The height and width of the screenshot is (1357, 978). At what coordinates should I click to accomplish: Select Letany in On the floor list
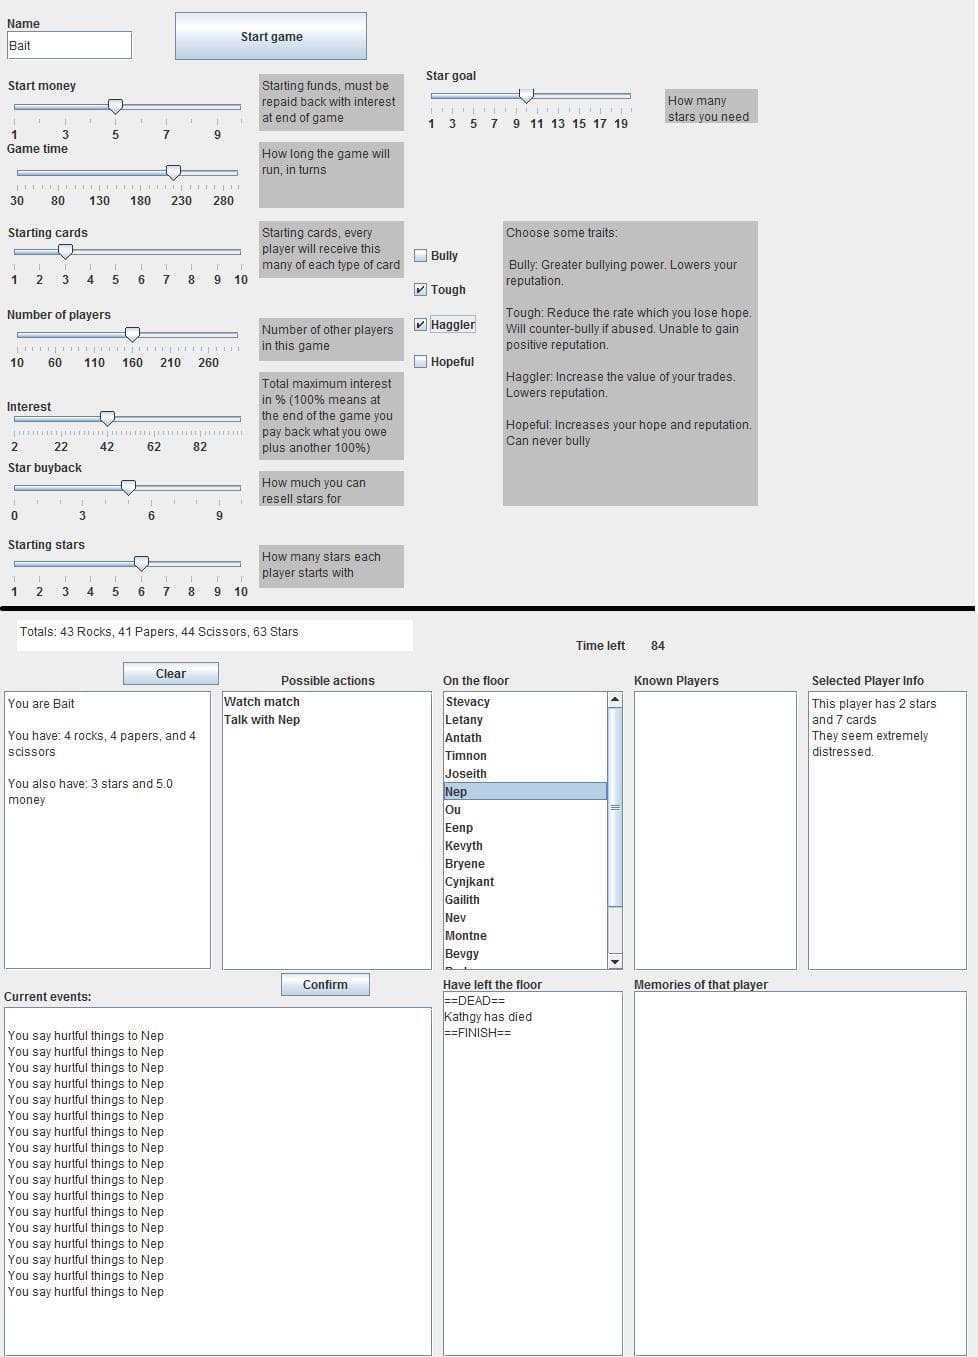pos(525,720)
